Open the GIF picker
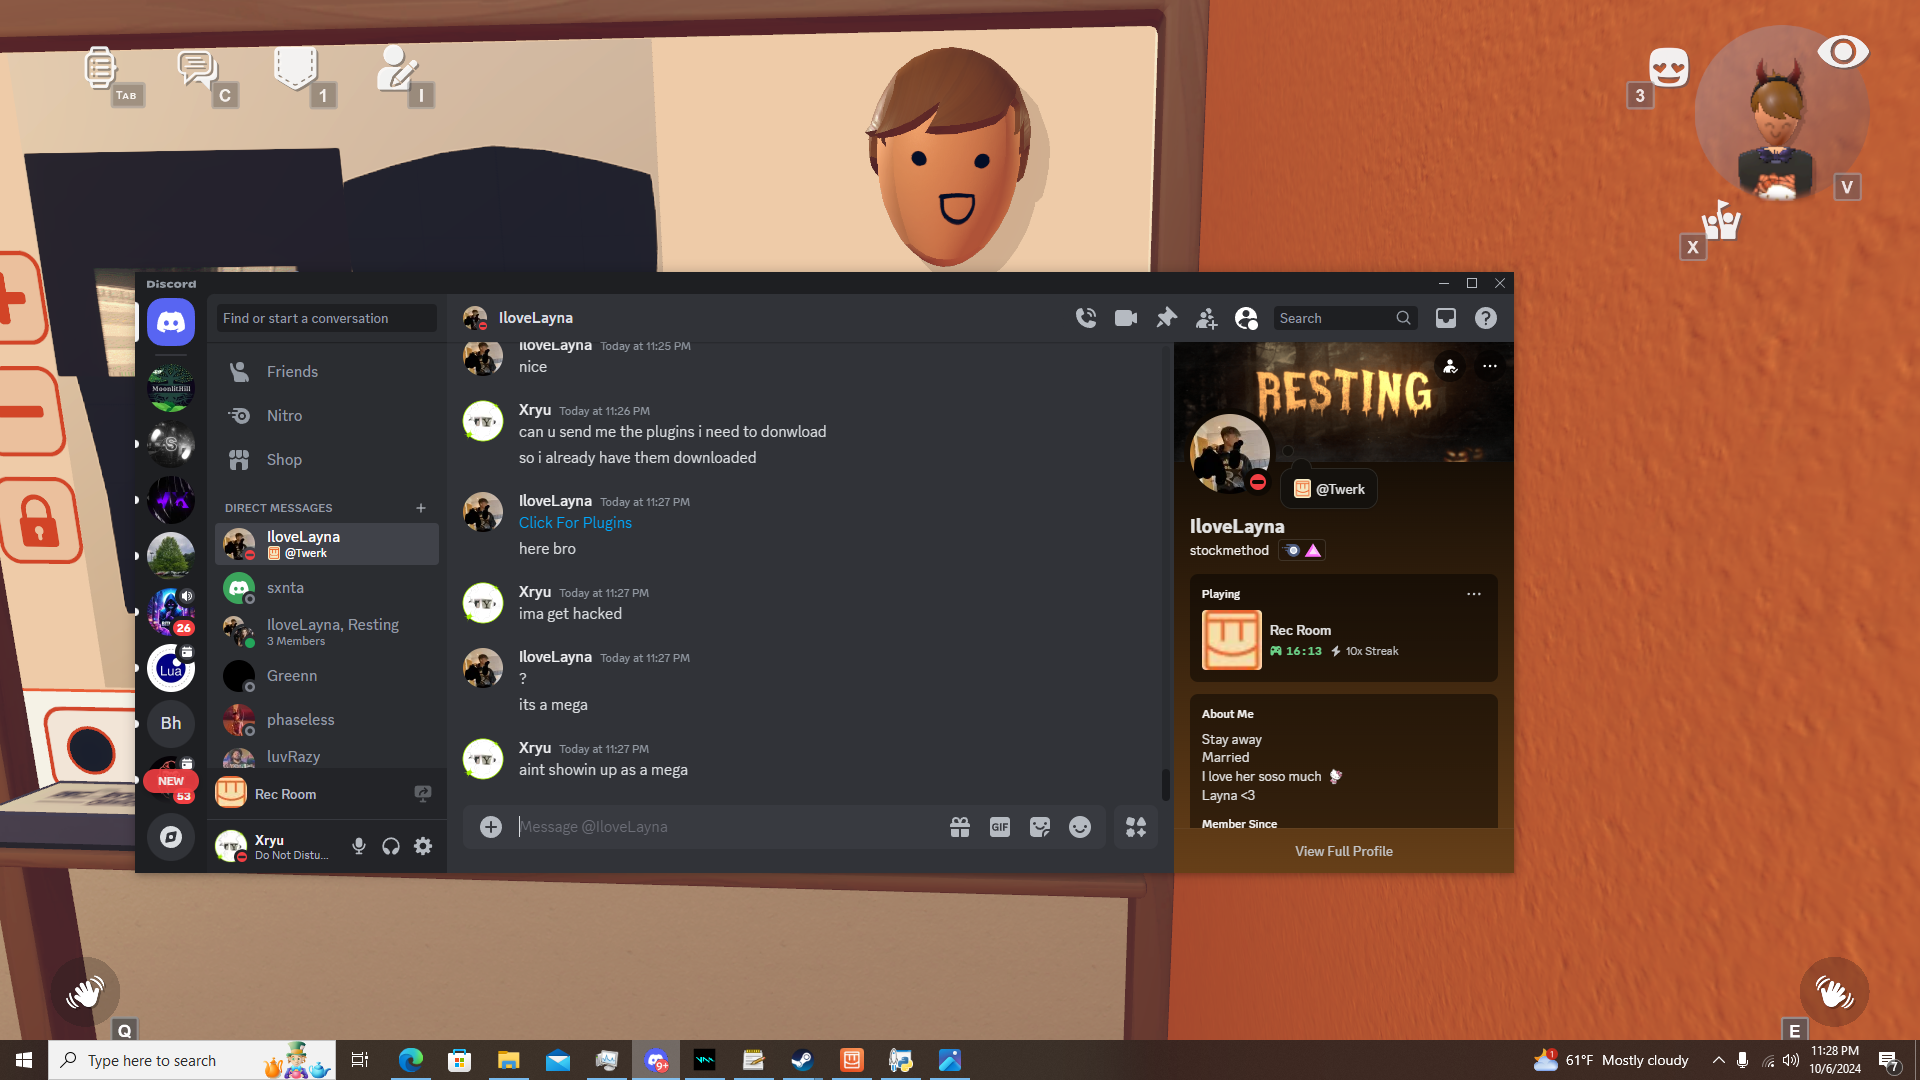 click(x=1000, y=827)
